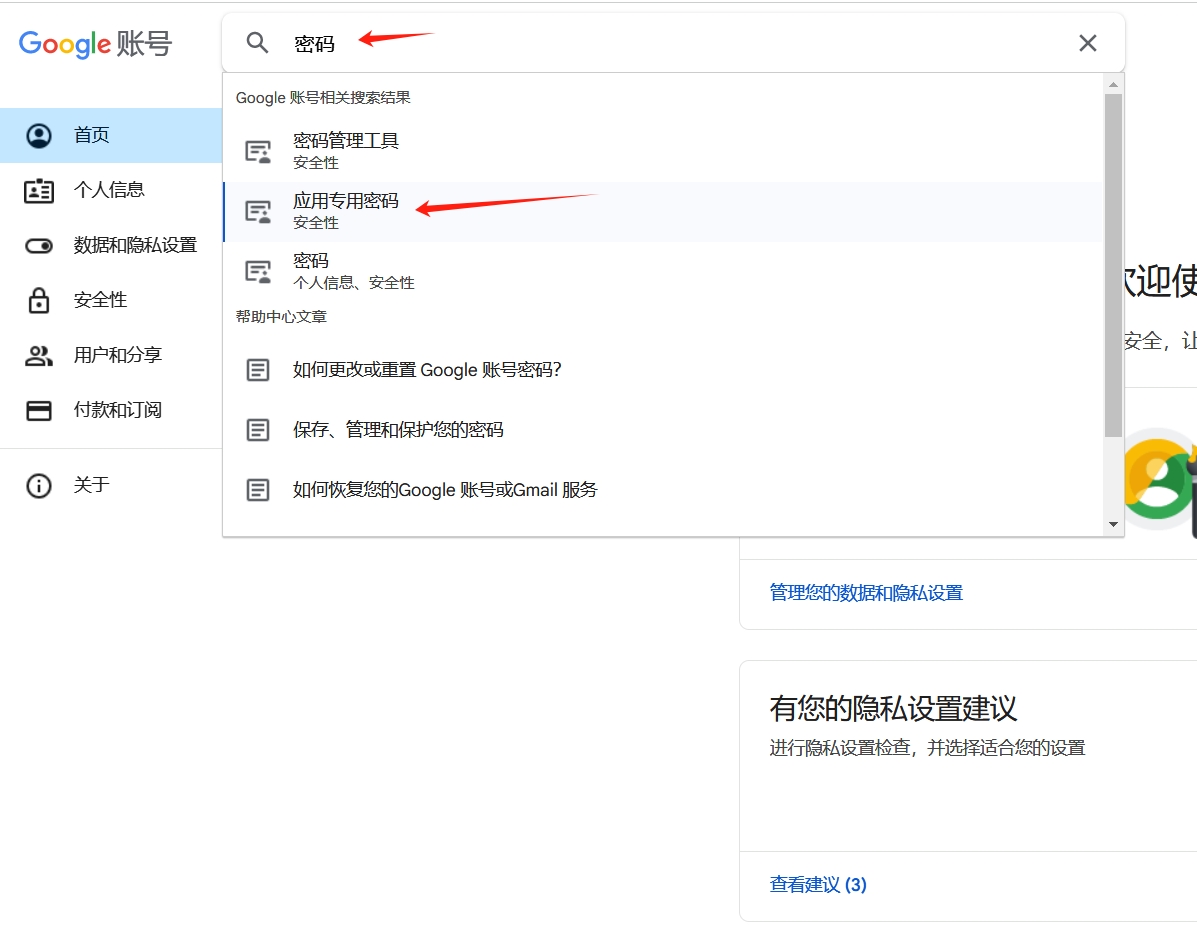1197x949 pixels.
Task: Click the 付款和订阅 credit card icon
Action: pos(39,411)
